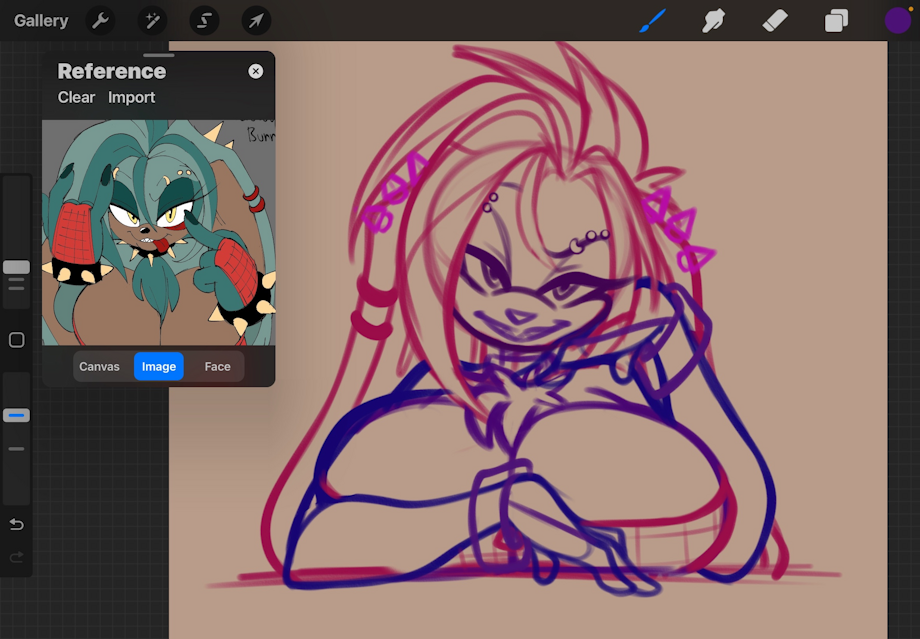Open the Adjustments magic wand menu

153,20
